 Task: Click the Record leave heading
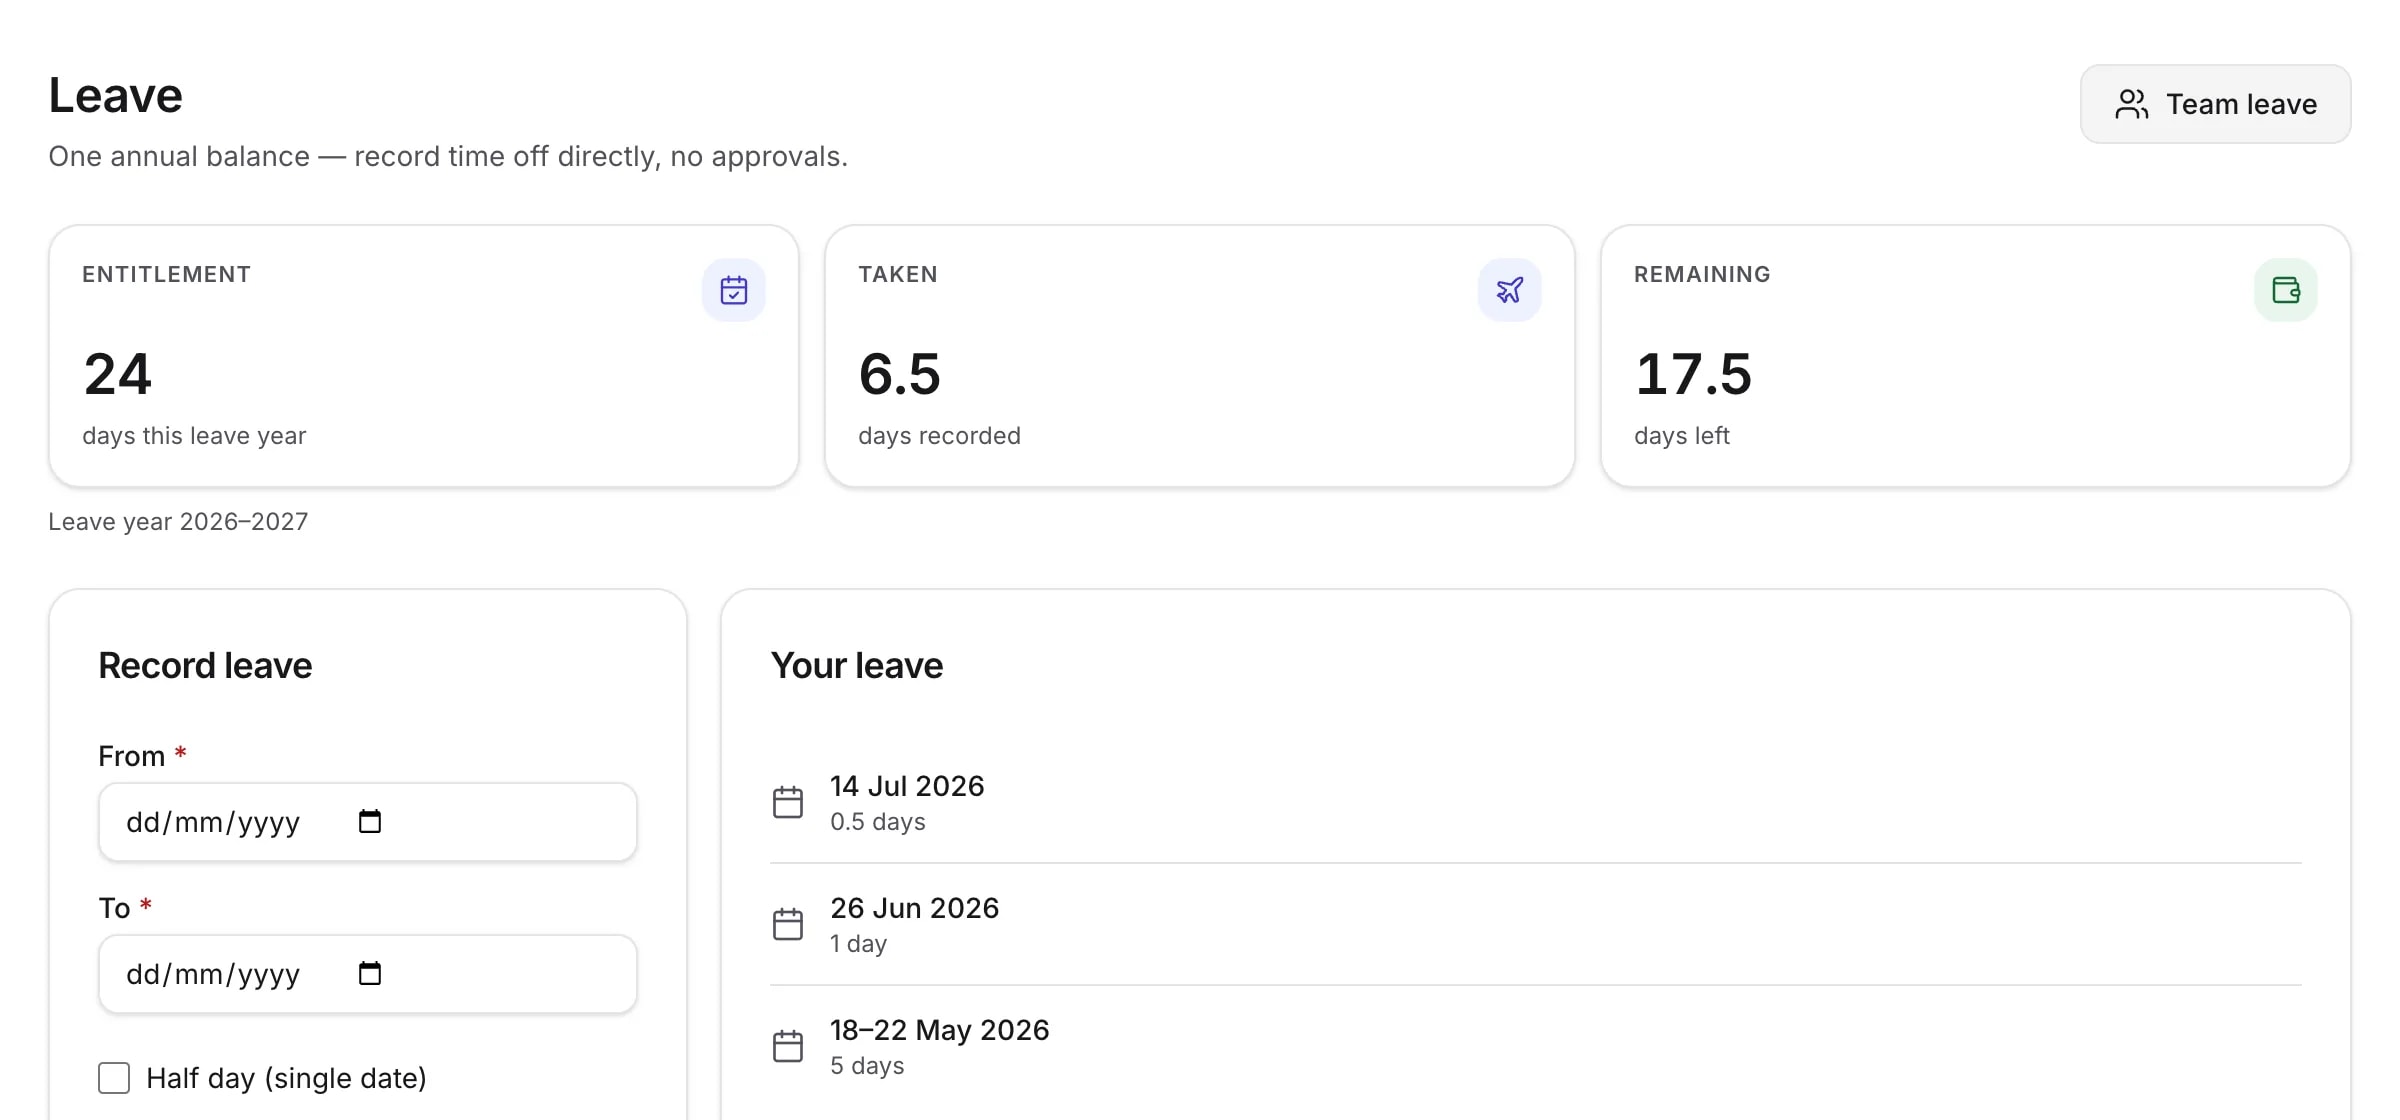(x=205, y=665)
